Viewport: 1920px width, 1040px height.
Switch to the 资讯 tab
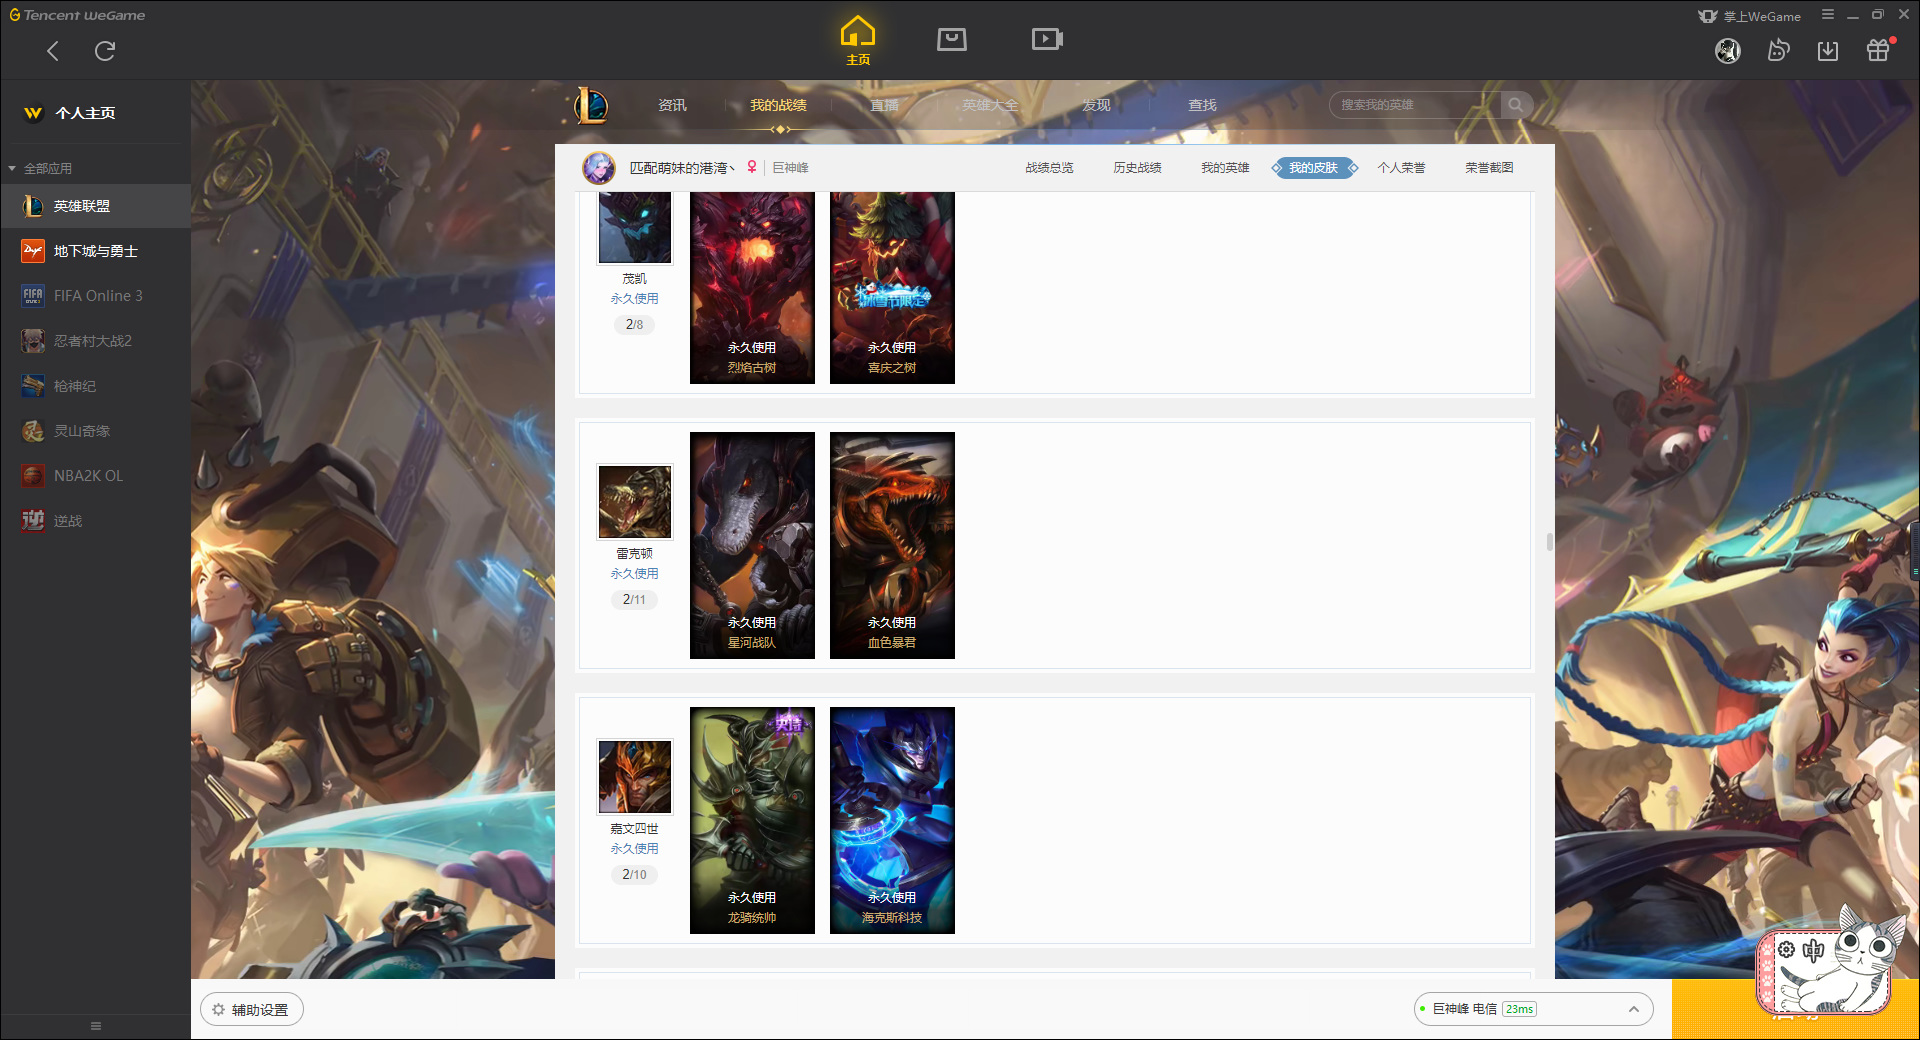click(x=672, y=105)
